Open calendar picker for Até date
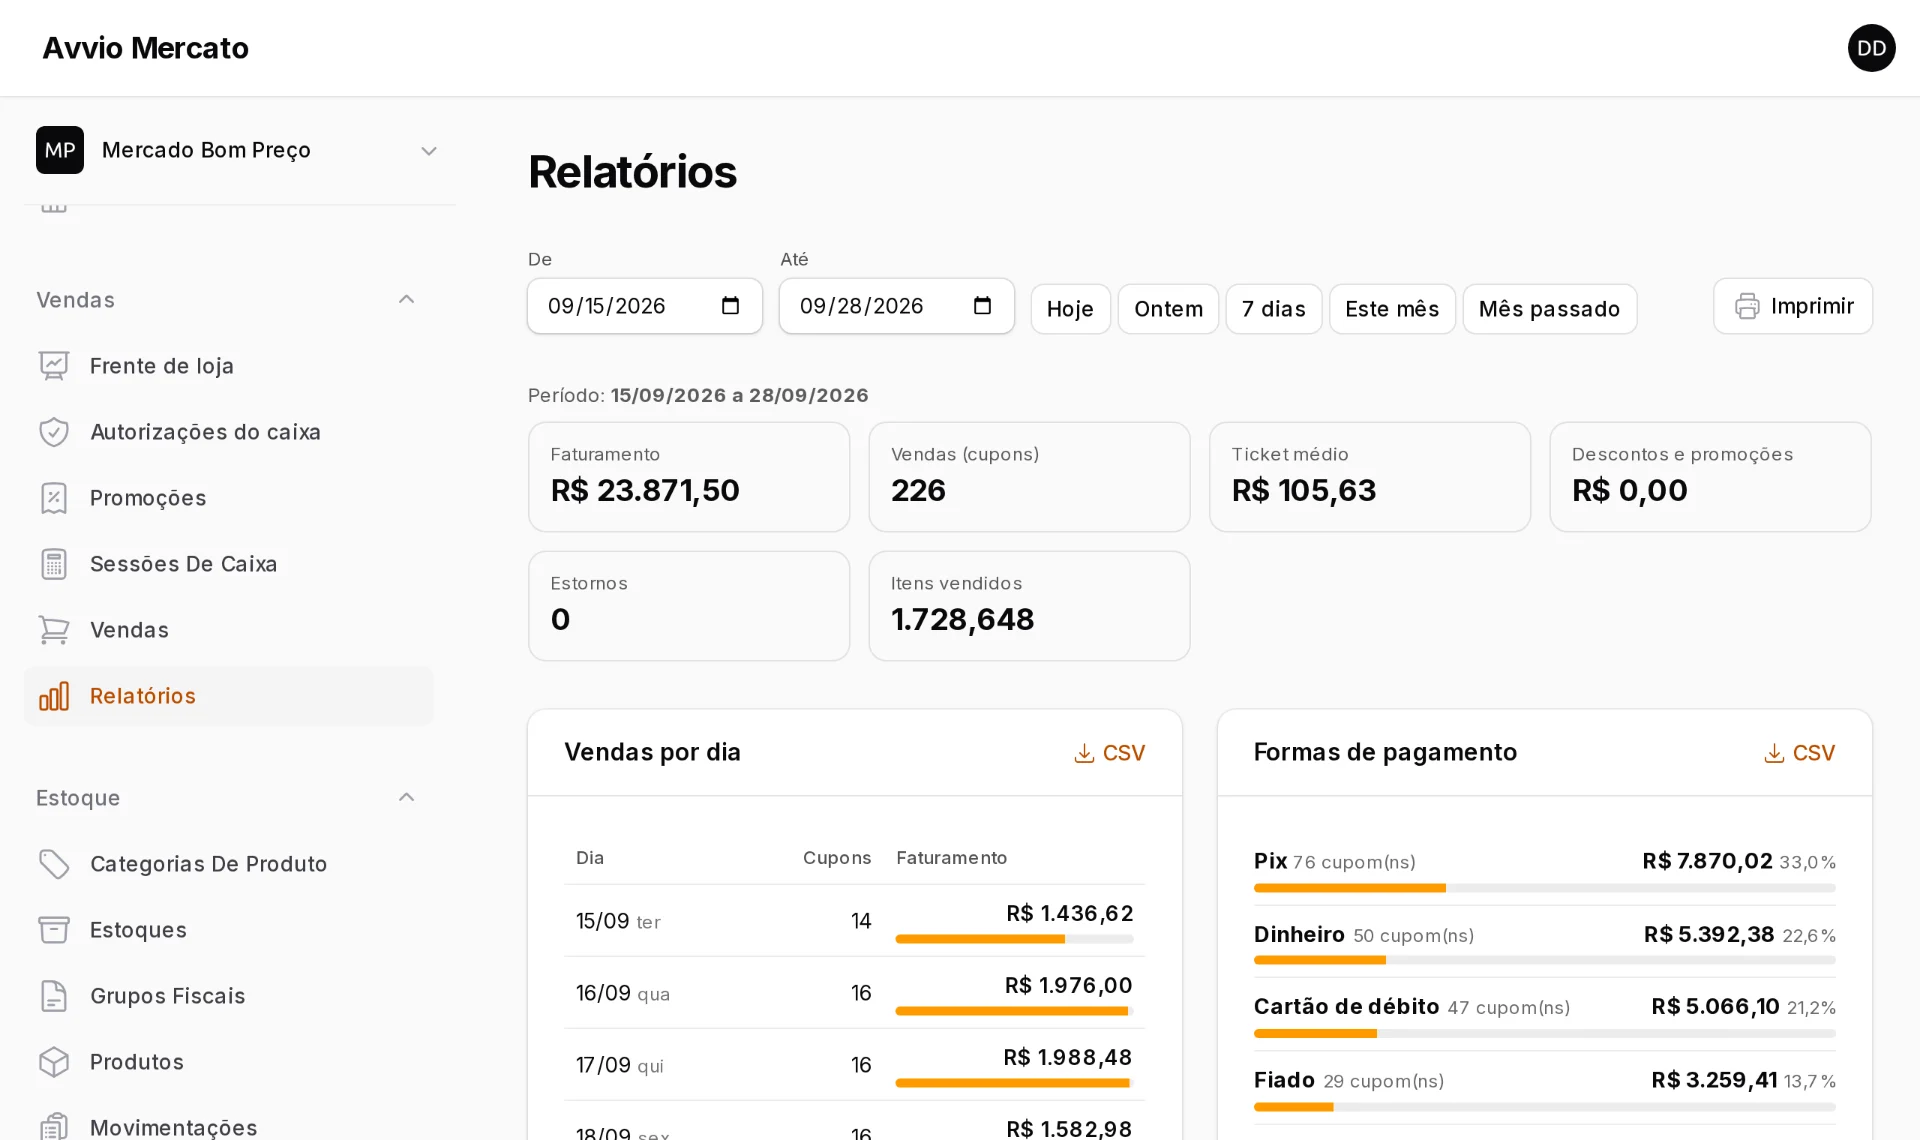This screenshot has height=1140, width=1920. [983, 306]
